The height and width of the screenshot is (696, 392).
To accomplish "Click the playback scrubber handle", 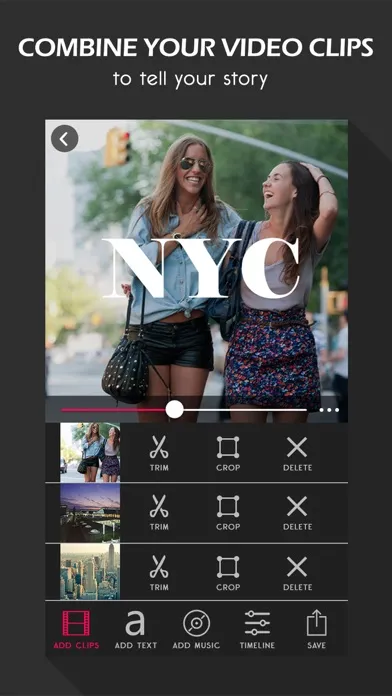I will [x=174, y=409].
